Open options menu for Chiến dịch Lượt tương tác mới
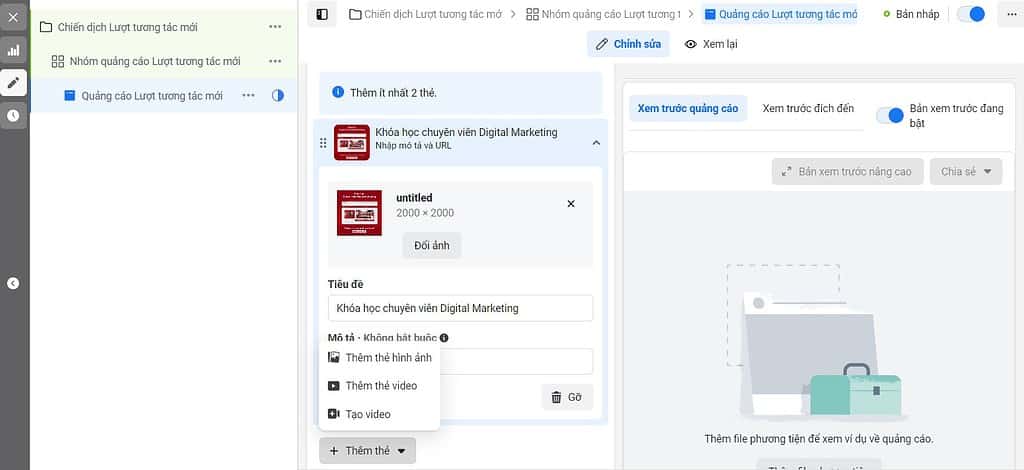Viewport: 1024px width, 470px height. point(275,27)
